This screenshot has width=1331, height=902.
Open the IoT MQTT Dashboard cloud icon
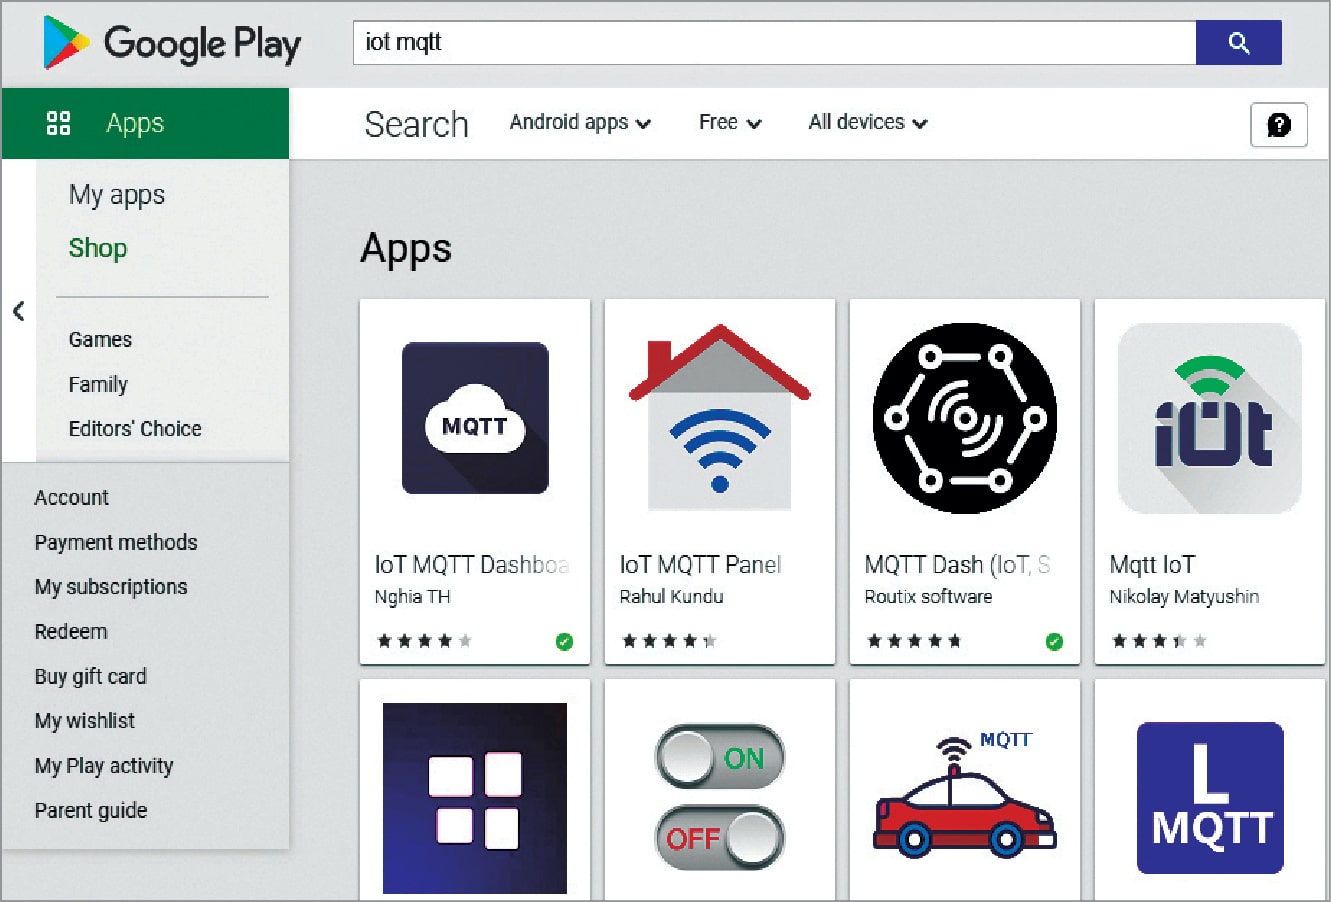coord(475,418)
